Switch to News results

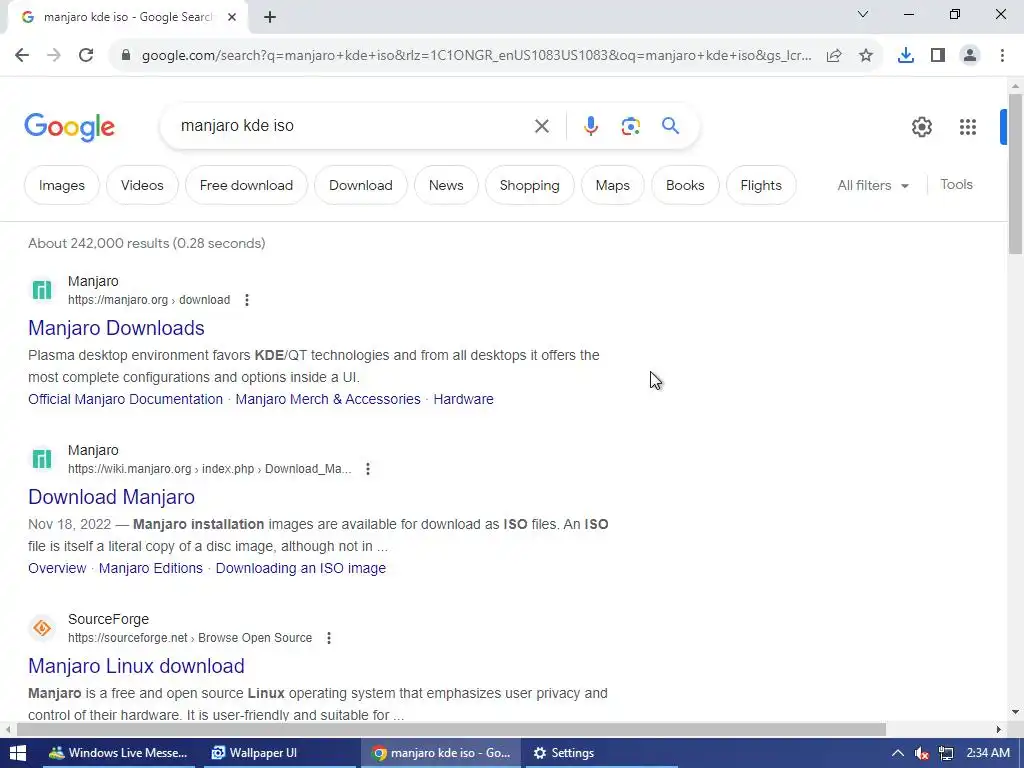[x=446, y=185]
